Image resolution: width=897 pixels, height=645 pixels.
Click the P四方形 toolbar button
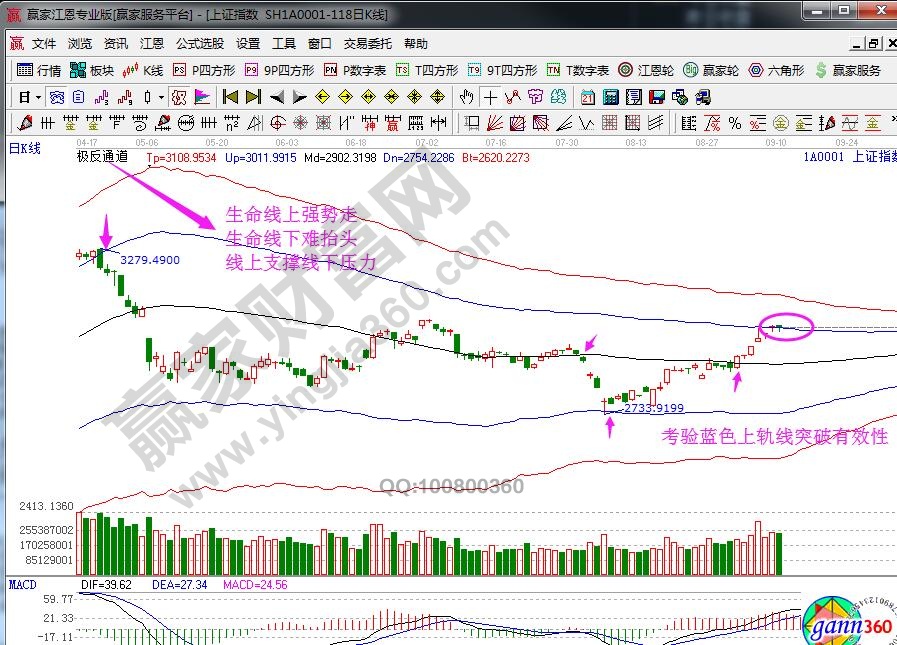(205, 70)
